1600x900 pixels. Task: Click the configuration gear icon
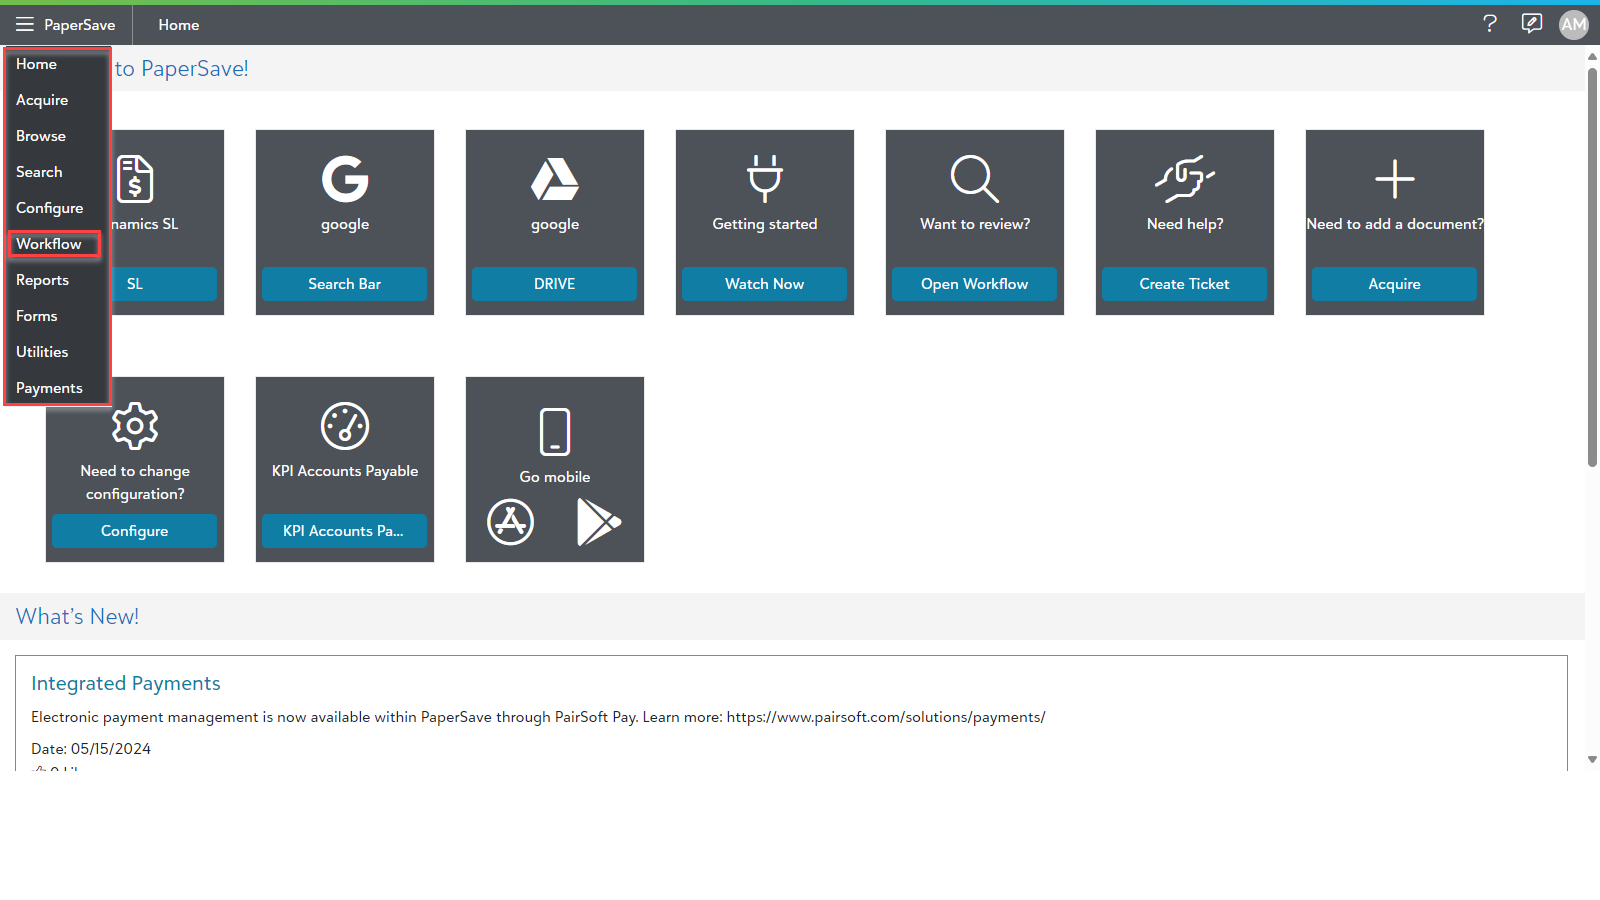point(135,427)
